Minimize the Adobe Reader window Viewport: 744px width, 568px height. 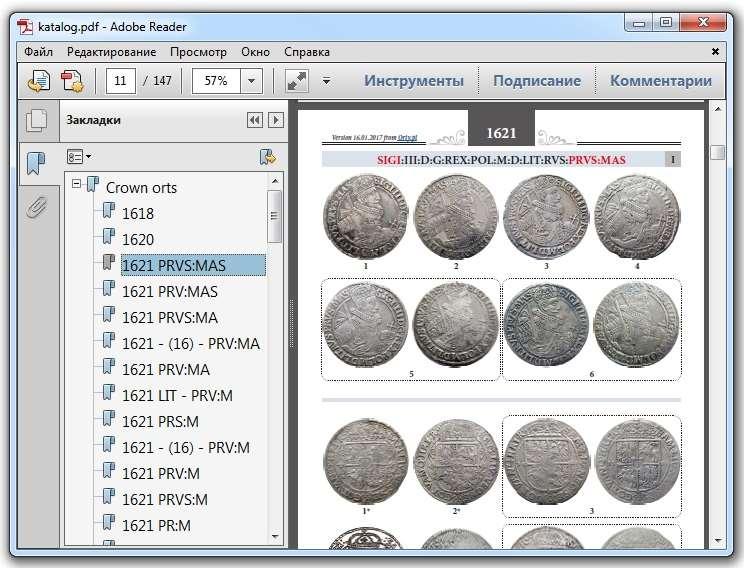639,23
